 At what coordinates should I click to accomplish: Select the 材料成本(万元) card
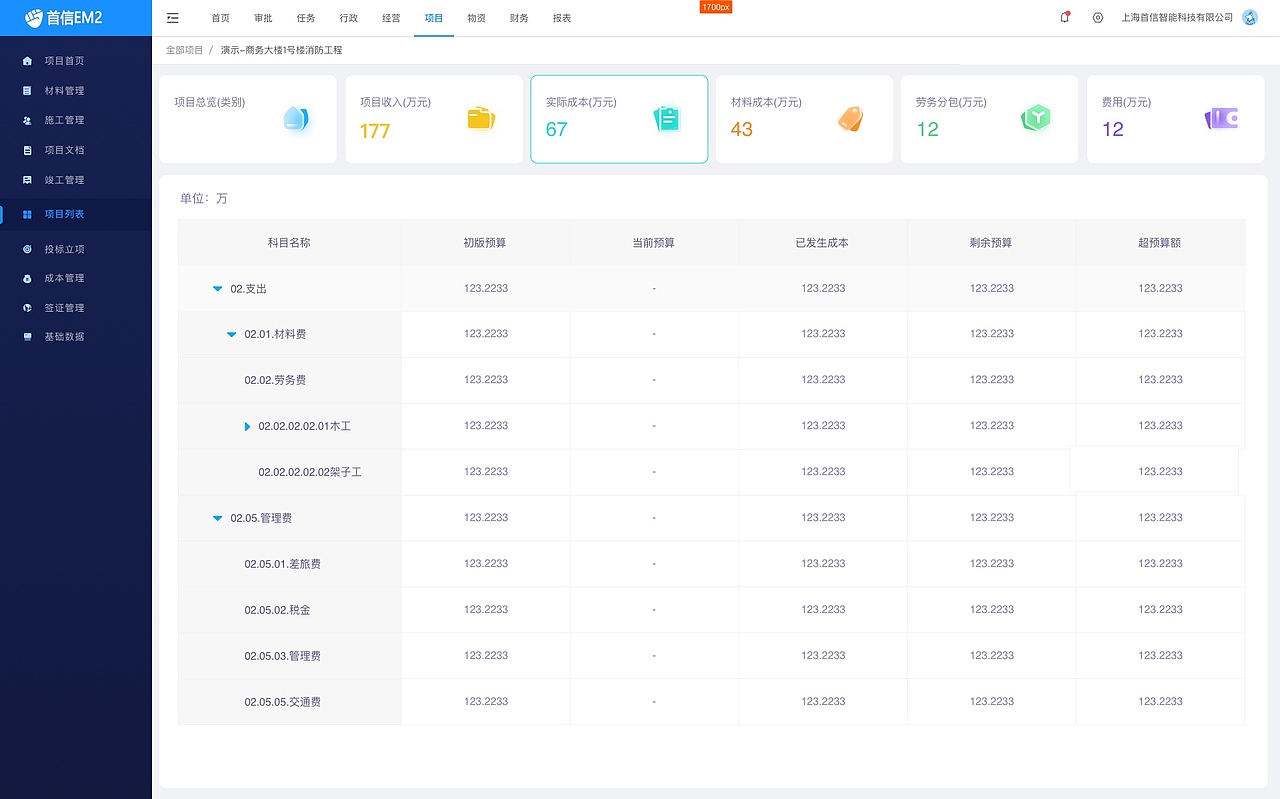point(804,119)
